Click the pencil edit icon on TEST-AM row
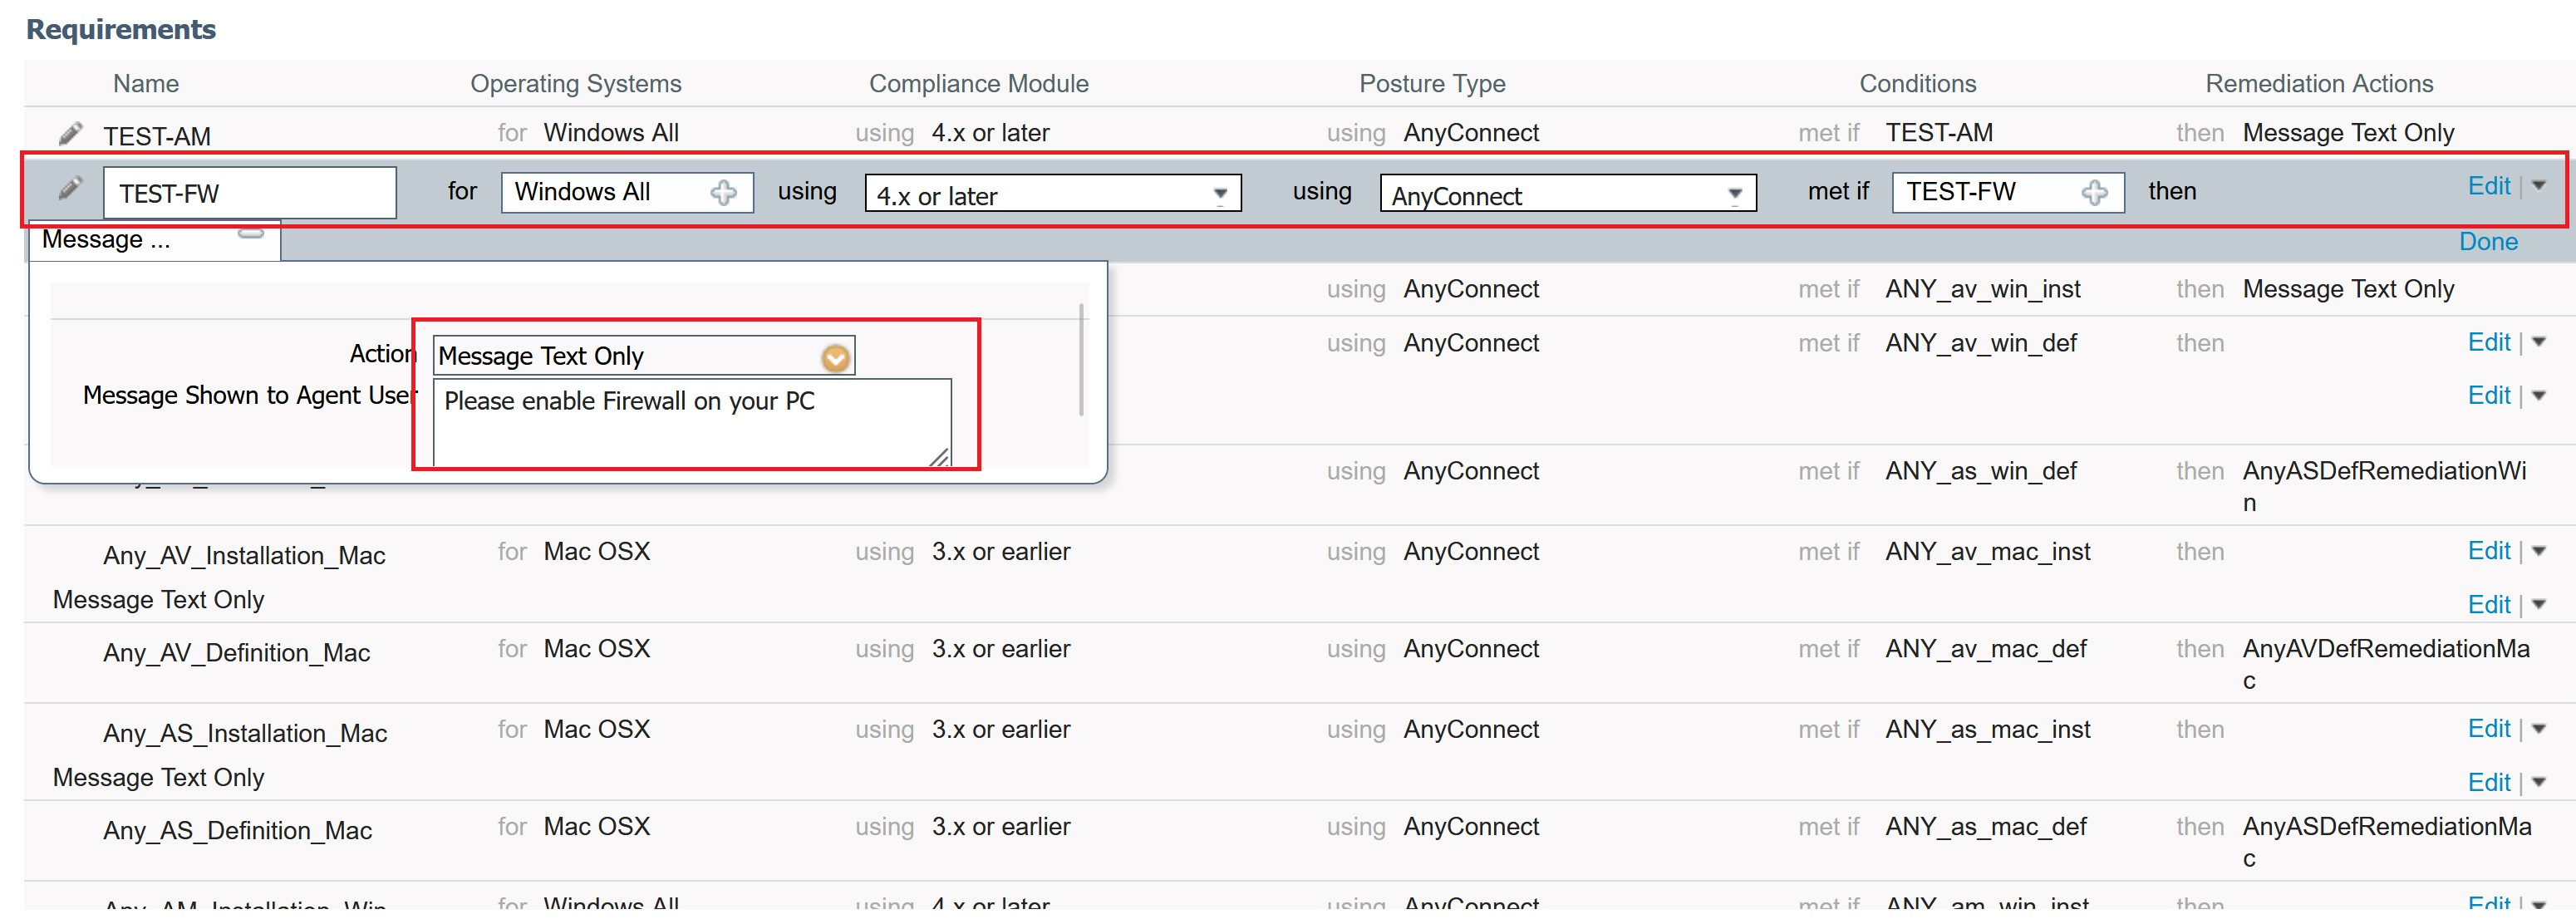Viewport: 2576px width, 924px height. (x=69, y=131)
